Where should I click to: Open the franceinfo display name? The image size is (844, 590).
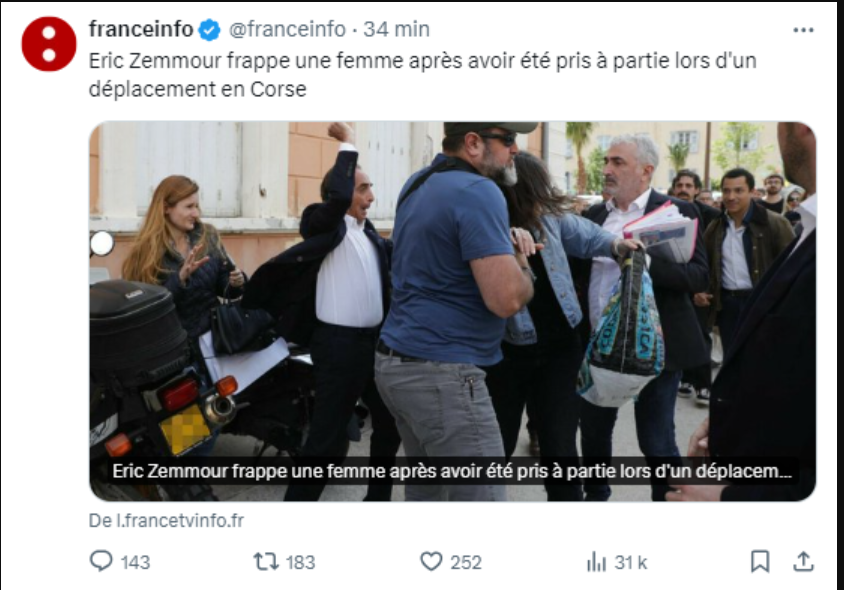tap(141, 29)
